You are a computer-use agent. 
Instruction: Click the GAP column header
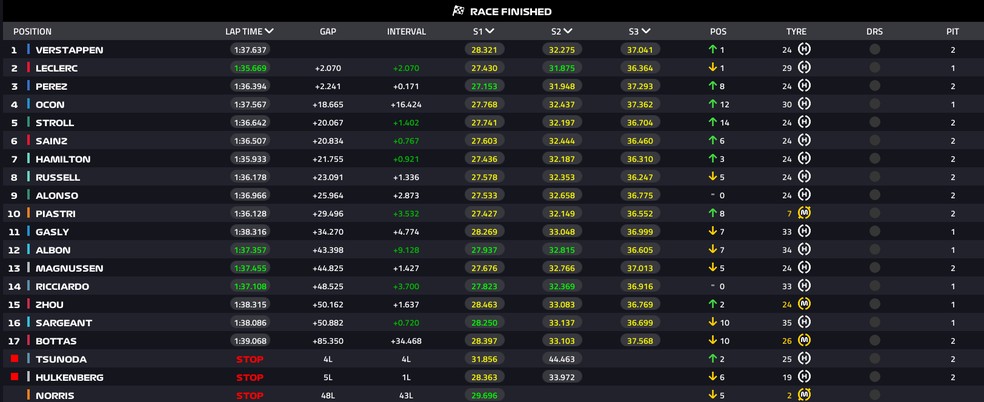tap(328, 31)
